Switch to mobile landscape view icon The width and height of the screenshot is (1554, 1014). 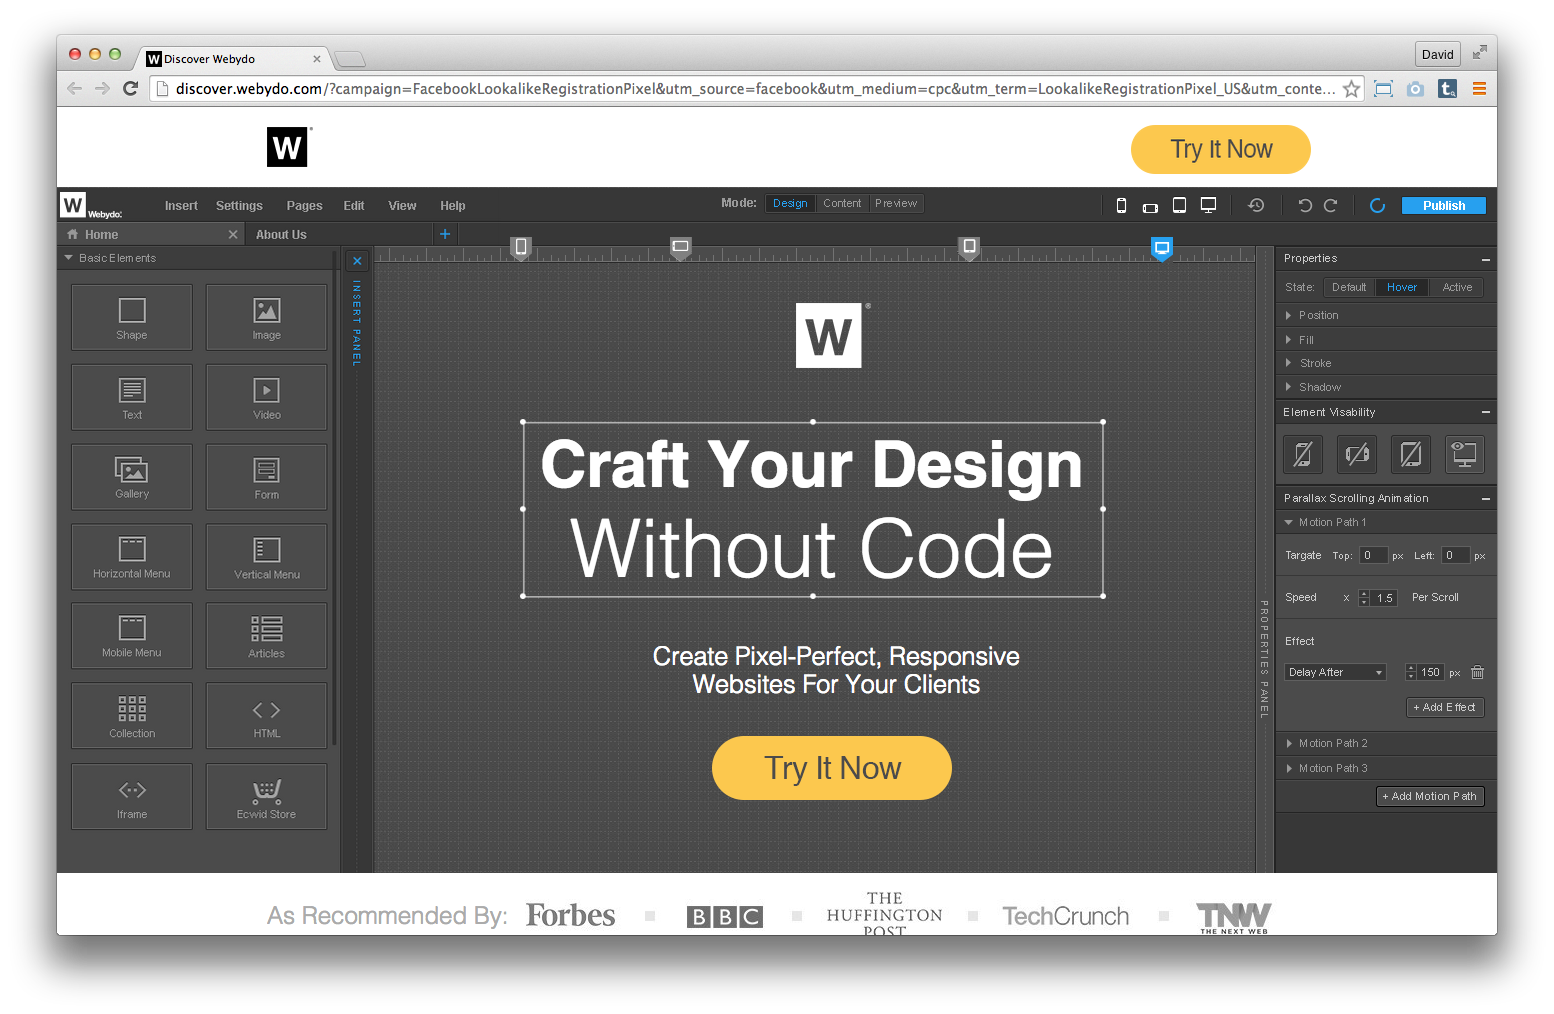[1150, 207]
